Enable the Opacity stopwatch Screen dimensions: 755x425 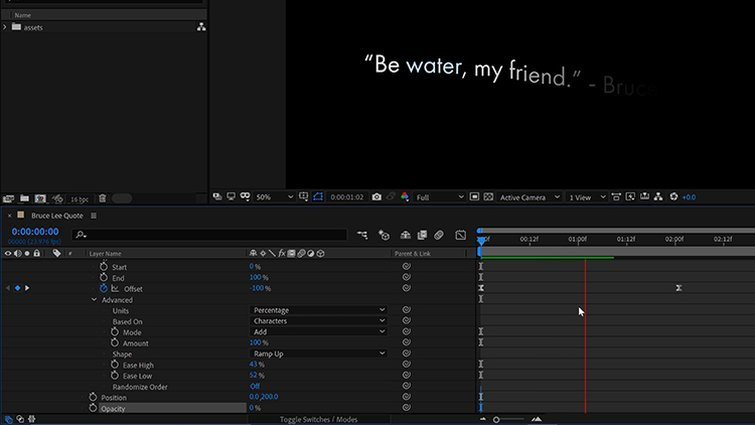[x=93, y=408]
